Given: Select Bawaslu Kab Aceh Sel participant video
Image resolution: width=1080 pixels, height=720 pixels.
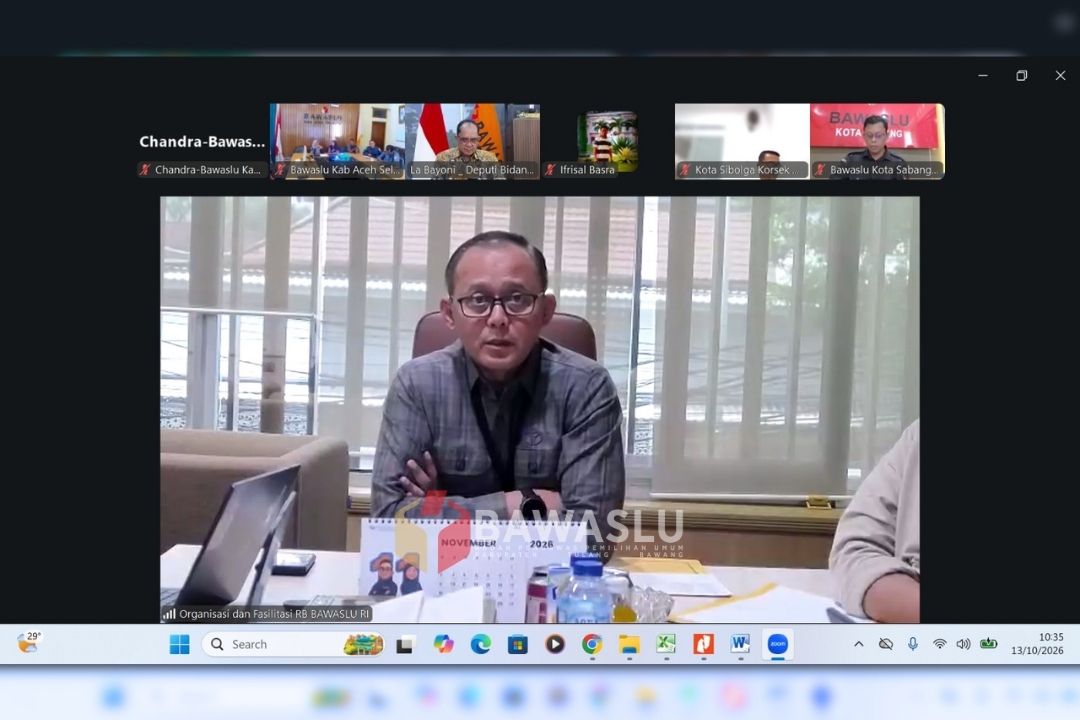Looking at the screenshot, I should 338,142.
